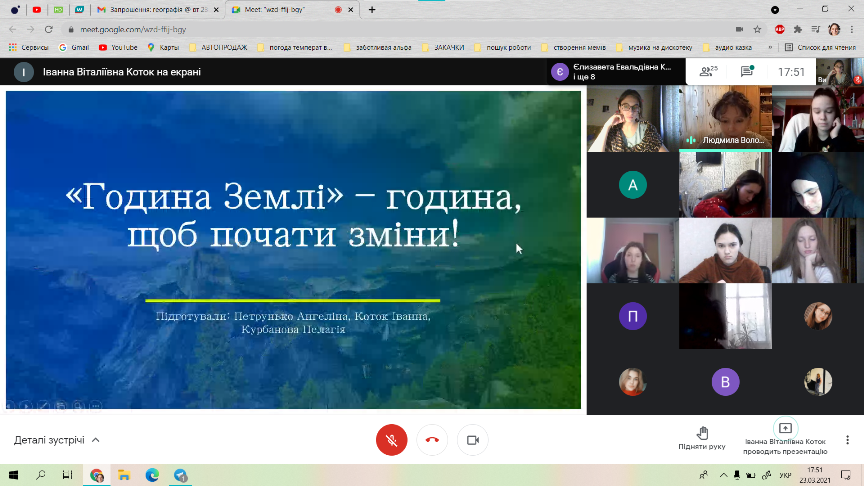Open the three-dot more options menu
This screenshot has height=486, width=864.
click(848, 440)
